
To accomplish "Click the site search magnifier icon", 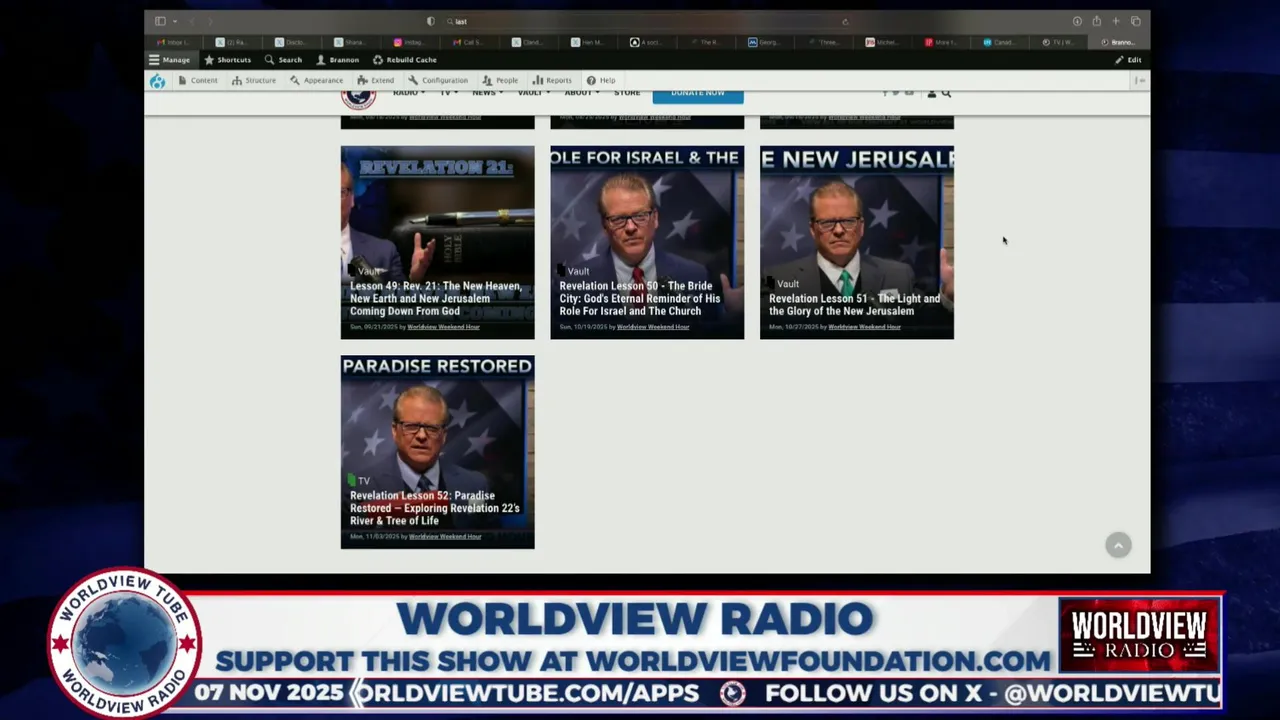I will click(x=946, y=93).
